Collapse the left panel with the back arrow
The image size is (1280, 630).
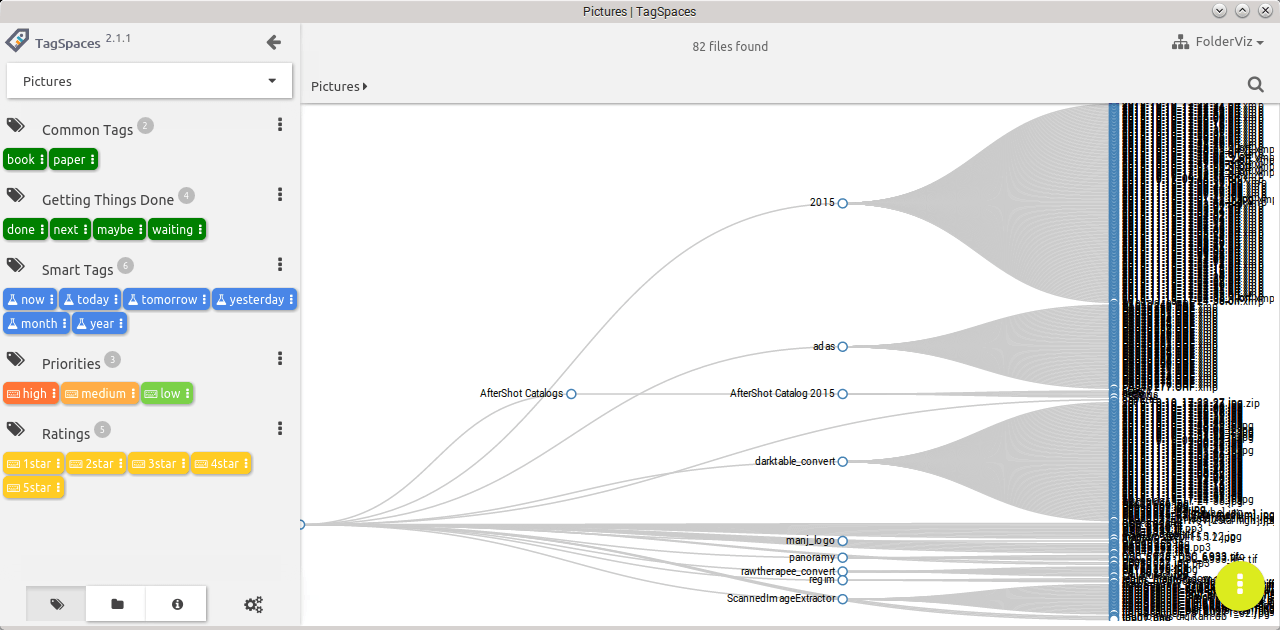274,42
